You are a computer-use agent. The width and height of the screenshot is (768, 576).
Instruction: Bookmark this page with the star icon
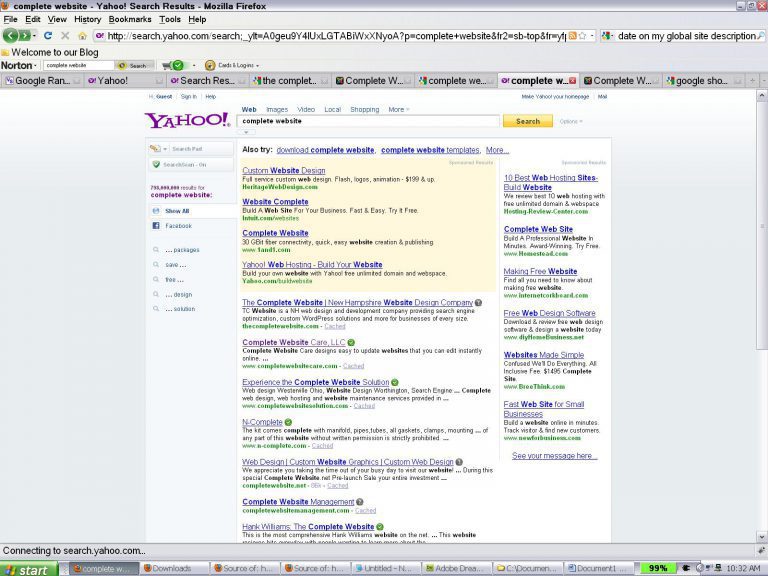click(x=582, y=36)
